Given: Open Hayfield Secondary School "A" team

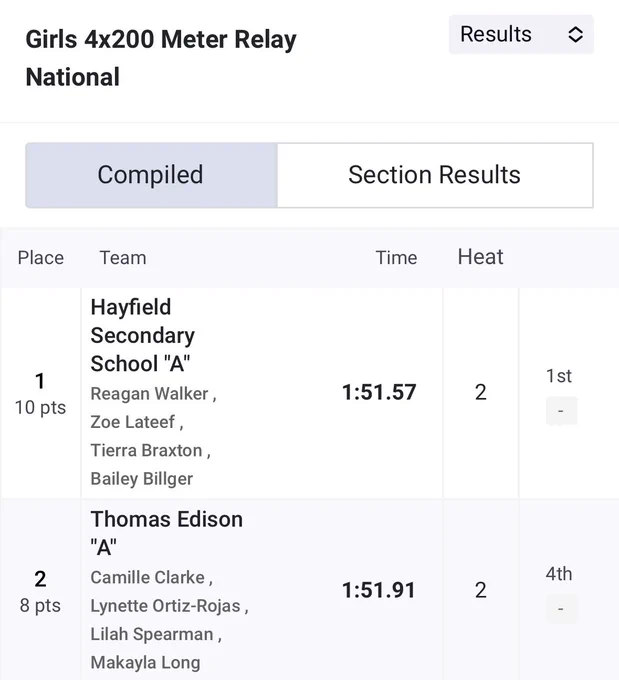Looking at the screenshot, I should click(143, 336).
